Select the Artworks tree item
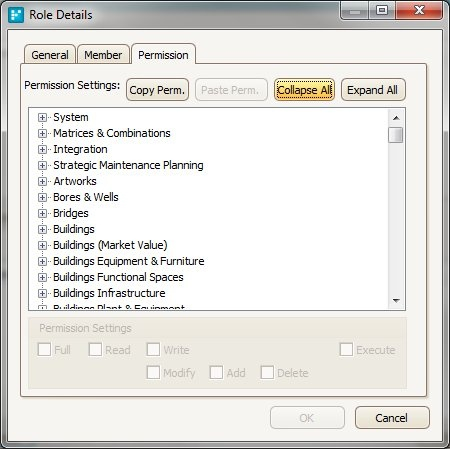This screenshot has width=450, height=449. [x=75, y=181]
